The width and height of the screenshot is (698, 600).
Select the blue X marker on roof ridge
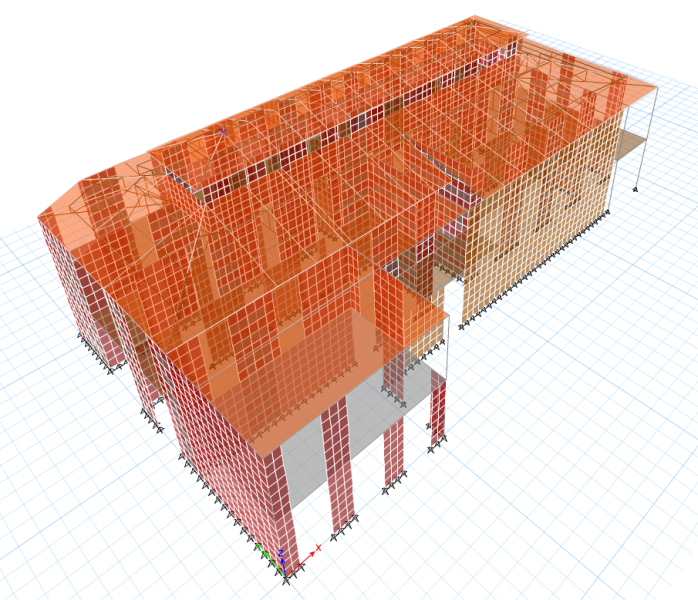[x=223, y=132]
